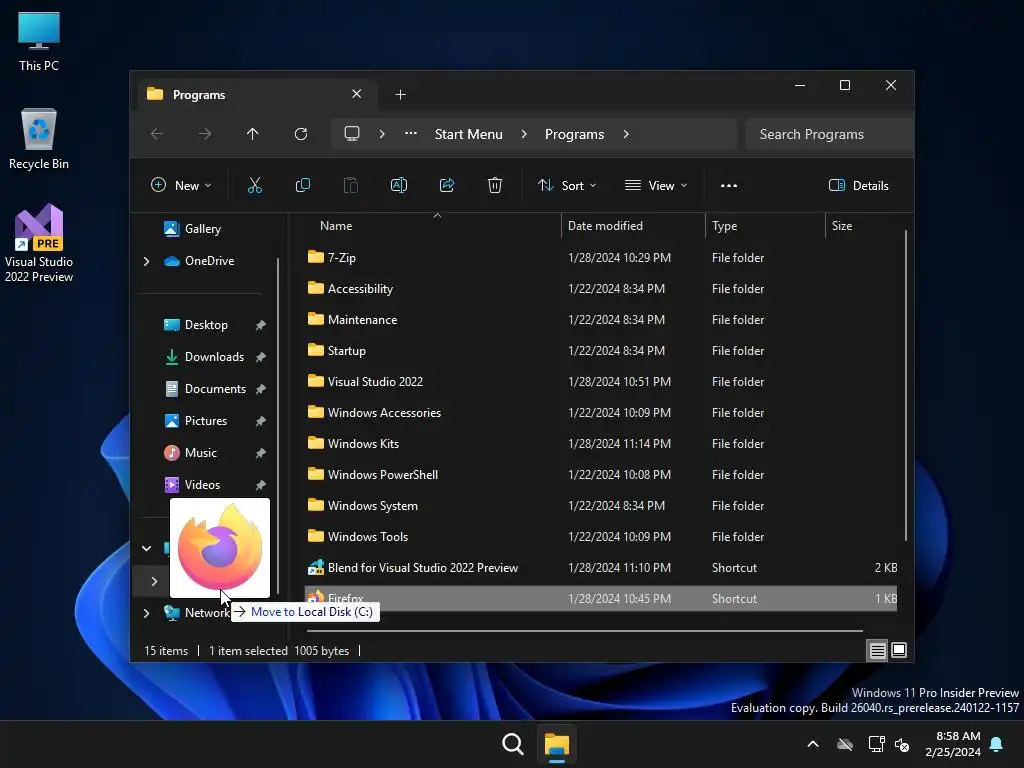This screenshot has width=1024, height=768.
Task: Click Start Menu breadcrumb
Action: 469,134
